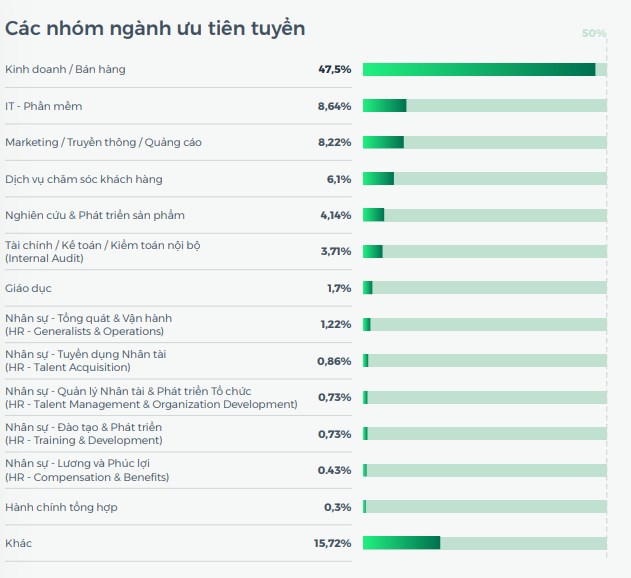Click the 8,64% value for IT

[334, 106]
